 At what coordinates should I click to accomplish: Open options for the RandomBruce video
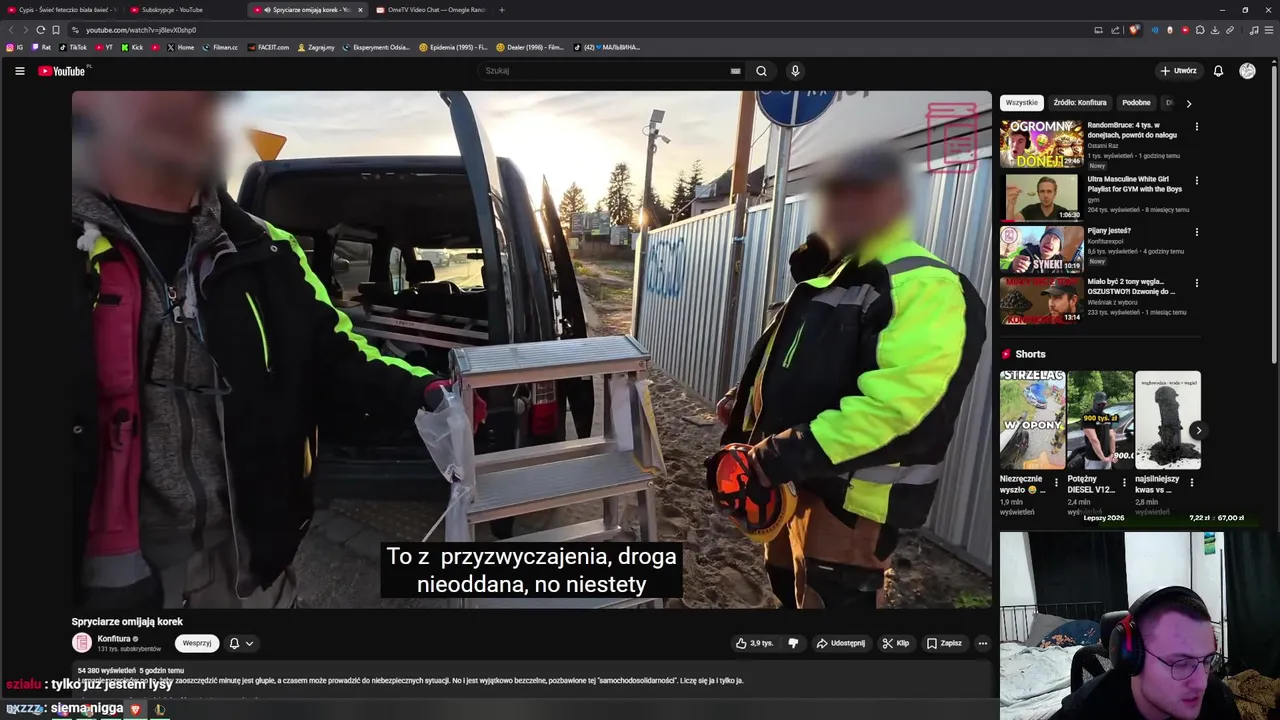1196,127
